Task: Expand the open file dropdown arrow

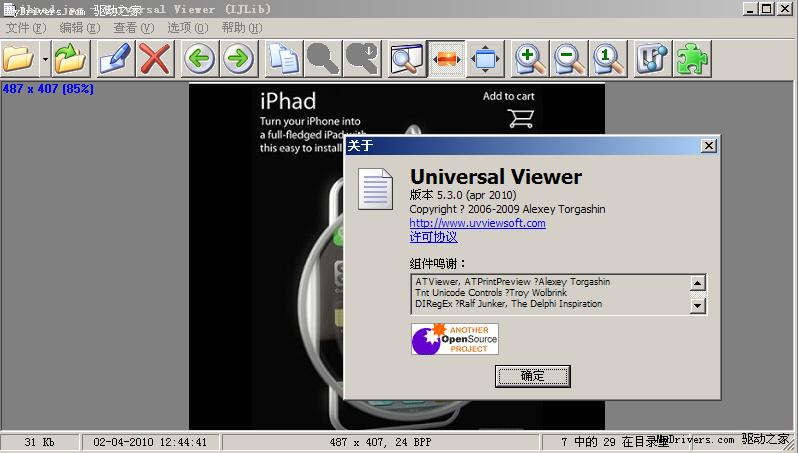Action: [x=45, y=60]
